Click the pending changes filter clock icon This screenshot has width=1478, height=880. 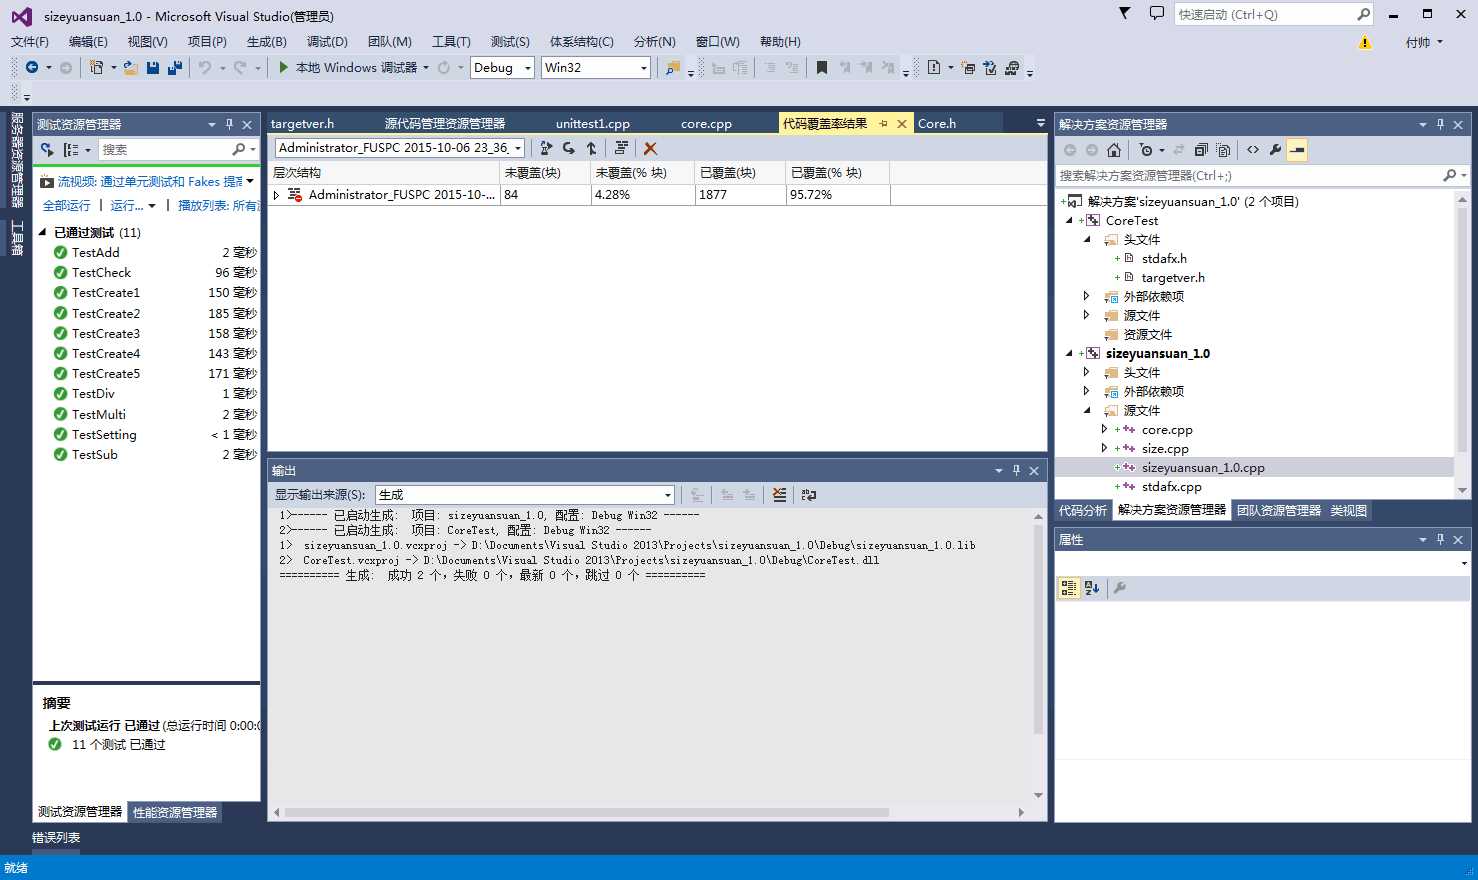click(x=1146, y=150)
